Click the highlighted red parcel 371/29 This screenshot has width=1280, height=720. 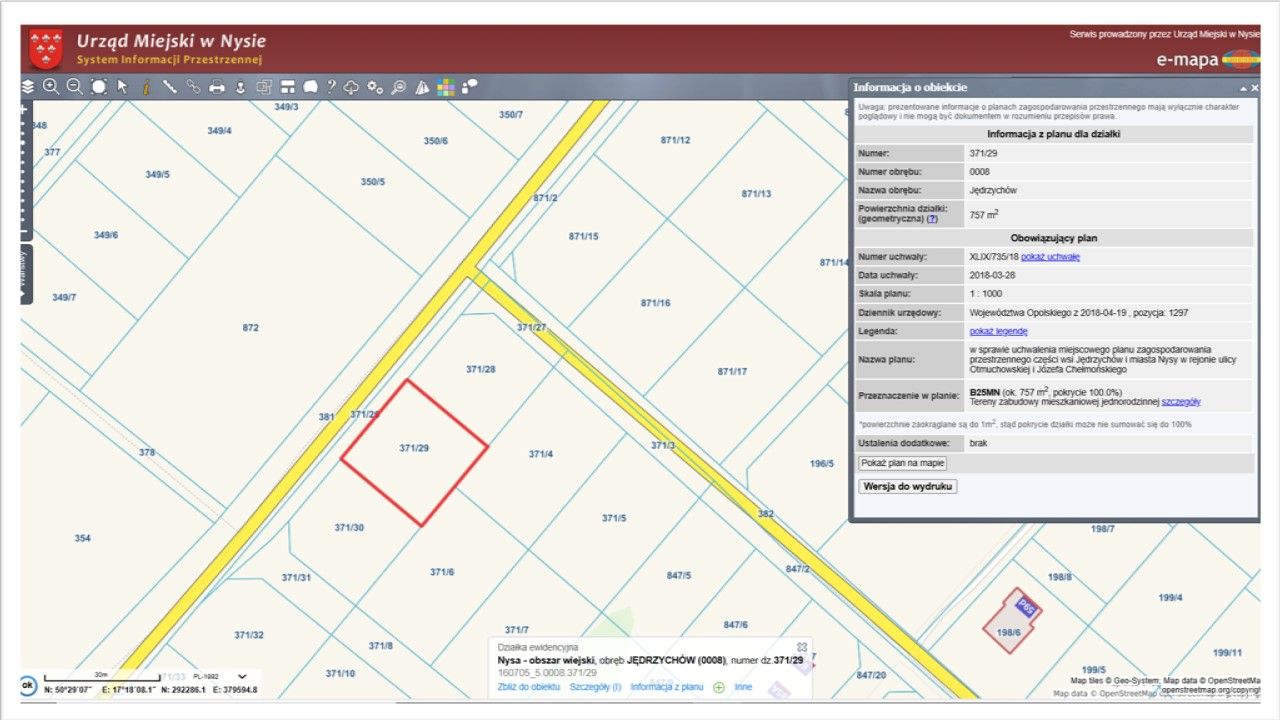pyautogui.click(x=414, y=452)
